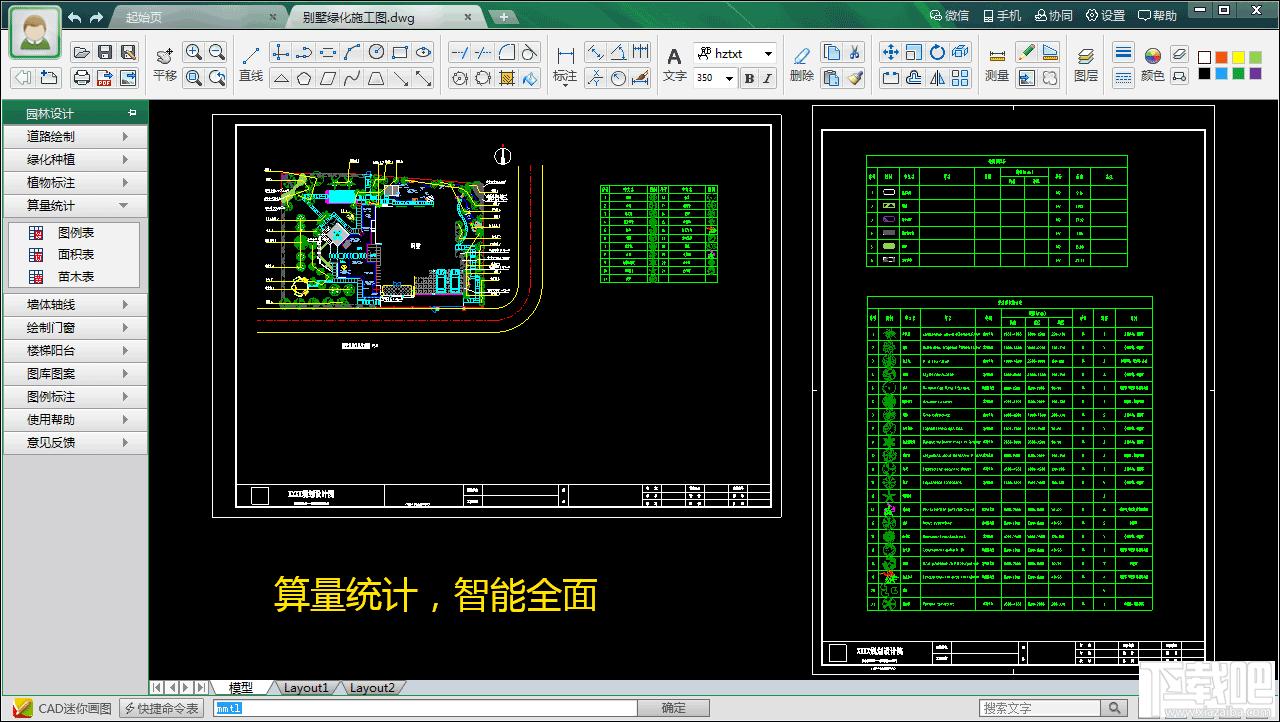
Task: Open the hztxt font dropdown
Action: coord(768,54)
